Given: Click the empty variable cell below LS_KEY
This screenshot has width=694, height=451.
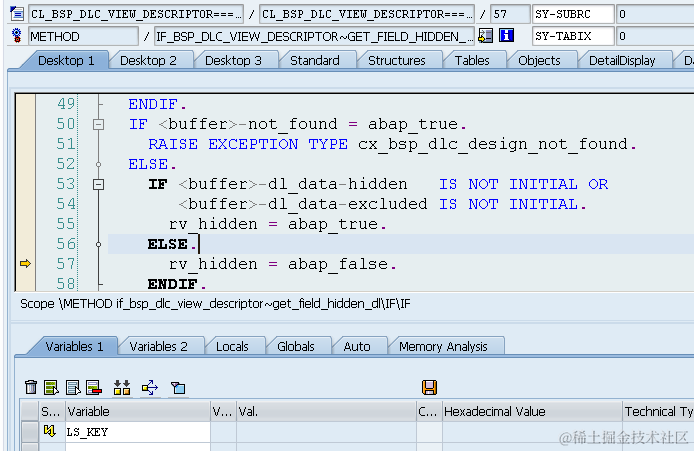Looking at the screenshot, I should click(138, 447).
